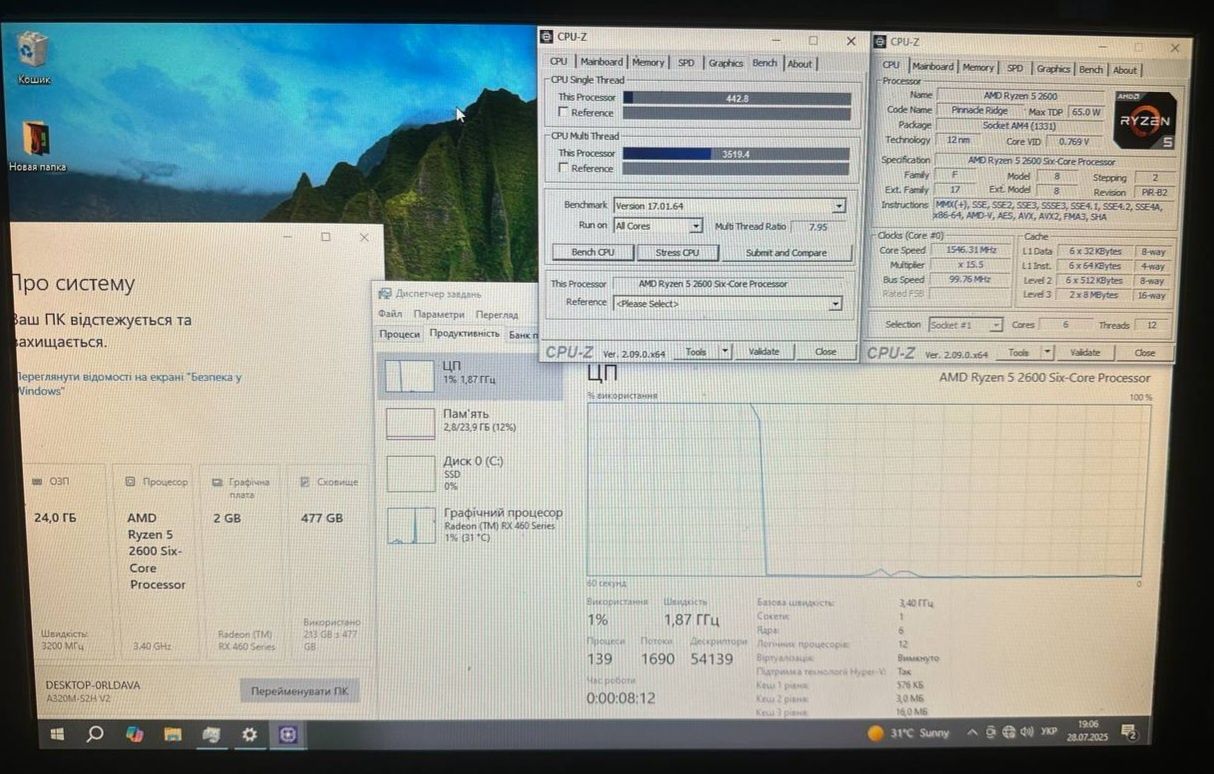Click the Перейменувати ПК button

[300, 692]
